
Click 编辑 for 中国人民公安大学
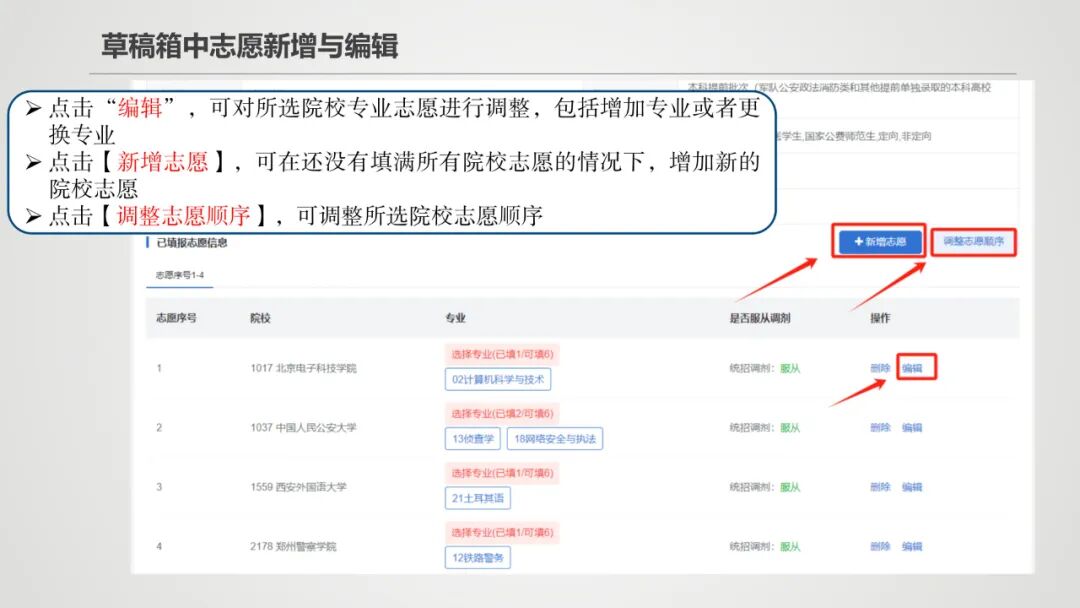click(913, 426)
